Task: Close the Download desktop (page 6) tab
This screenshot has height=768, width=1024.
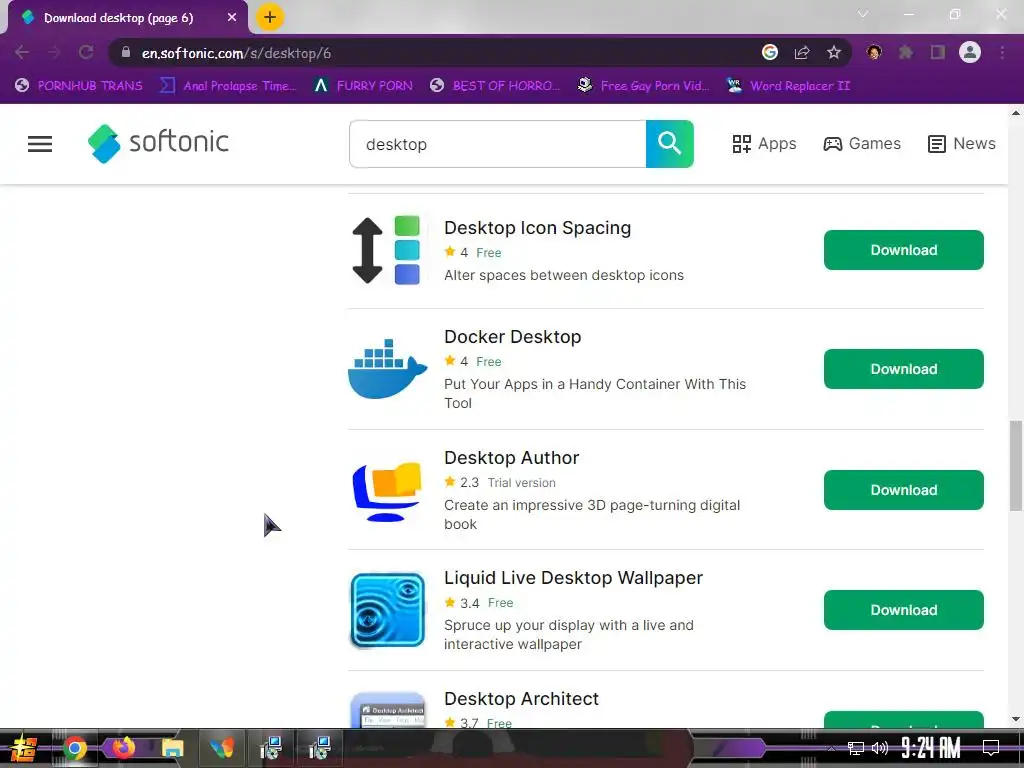Action: (232, 18)
